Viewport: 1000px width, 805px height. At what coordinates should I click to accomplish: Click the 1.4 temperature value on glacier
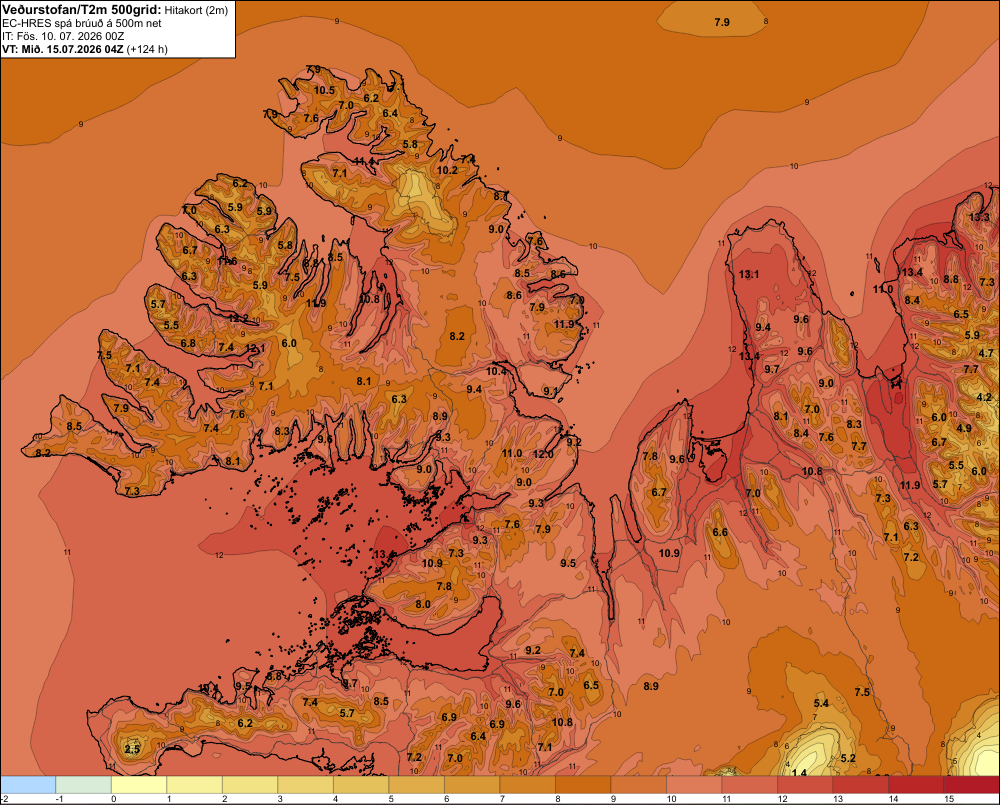coord(798,772)
